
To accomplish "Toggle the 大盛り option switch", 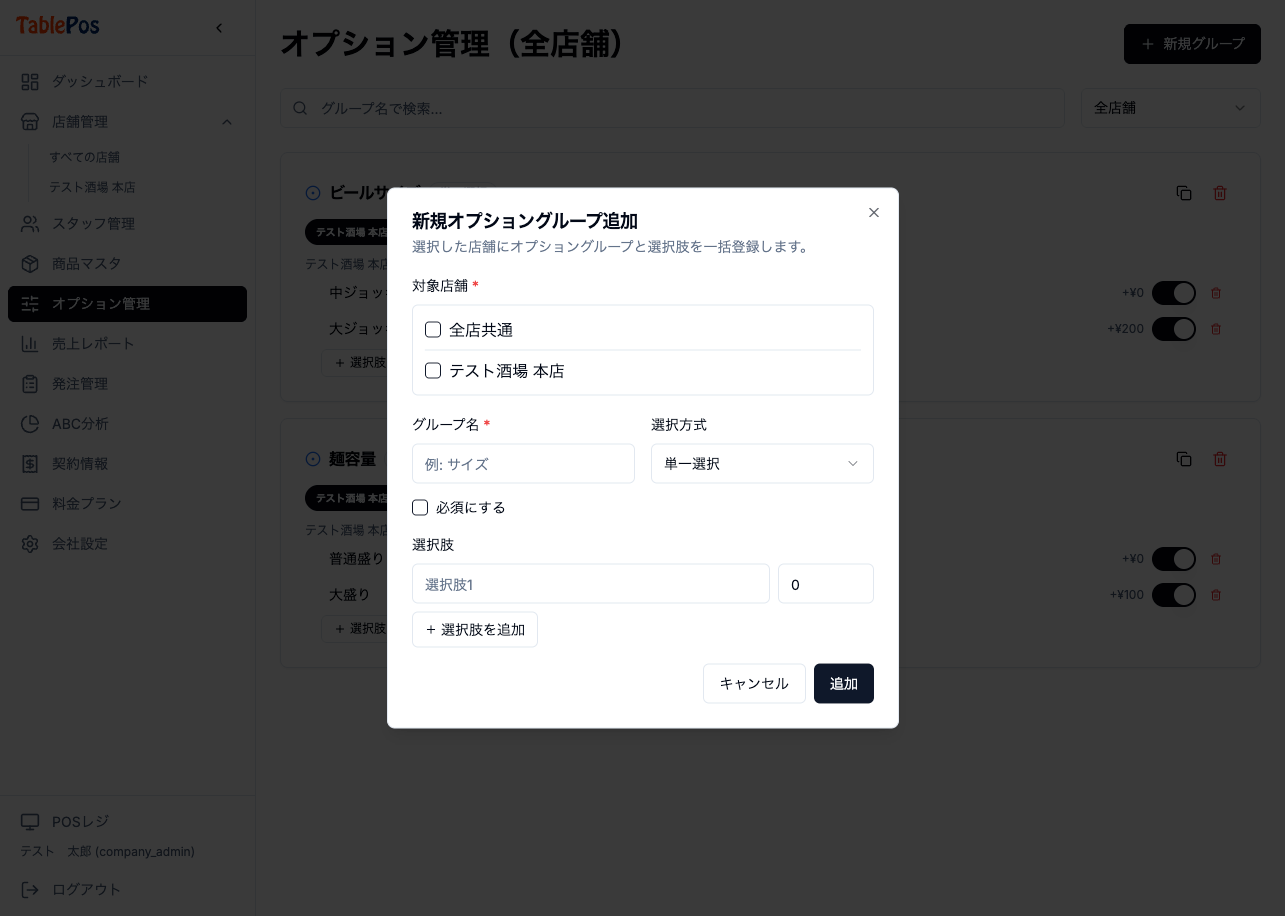I will pos(1174,595).
